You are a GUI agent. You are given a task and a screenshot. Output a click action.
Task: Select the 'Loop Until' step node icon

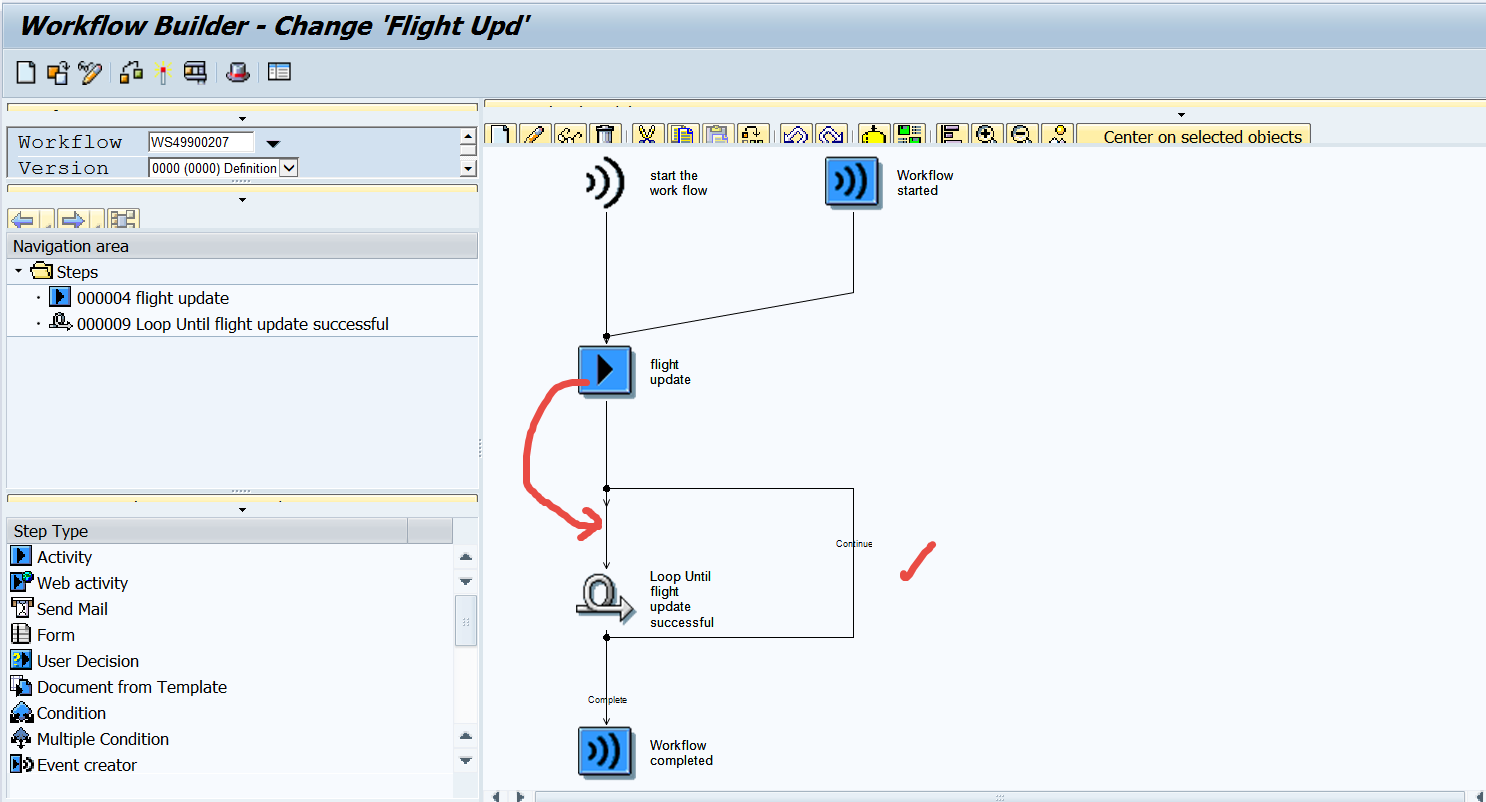[x=605, y=599]
